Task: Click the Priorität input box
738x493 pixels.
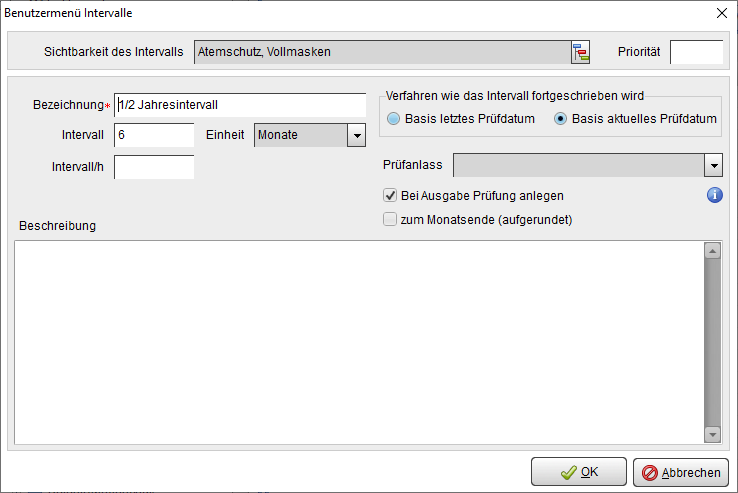Action: (x=696, y=52)
